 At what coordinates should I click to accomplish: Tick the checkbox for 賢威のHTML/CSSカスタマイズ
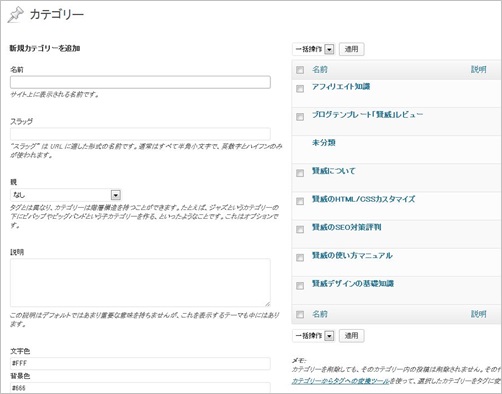point(300,201)
